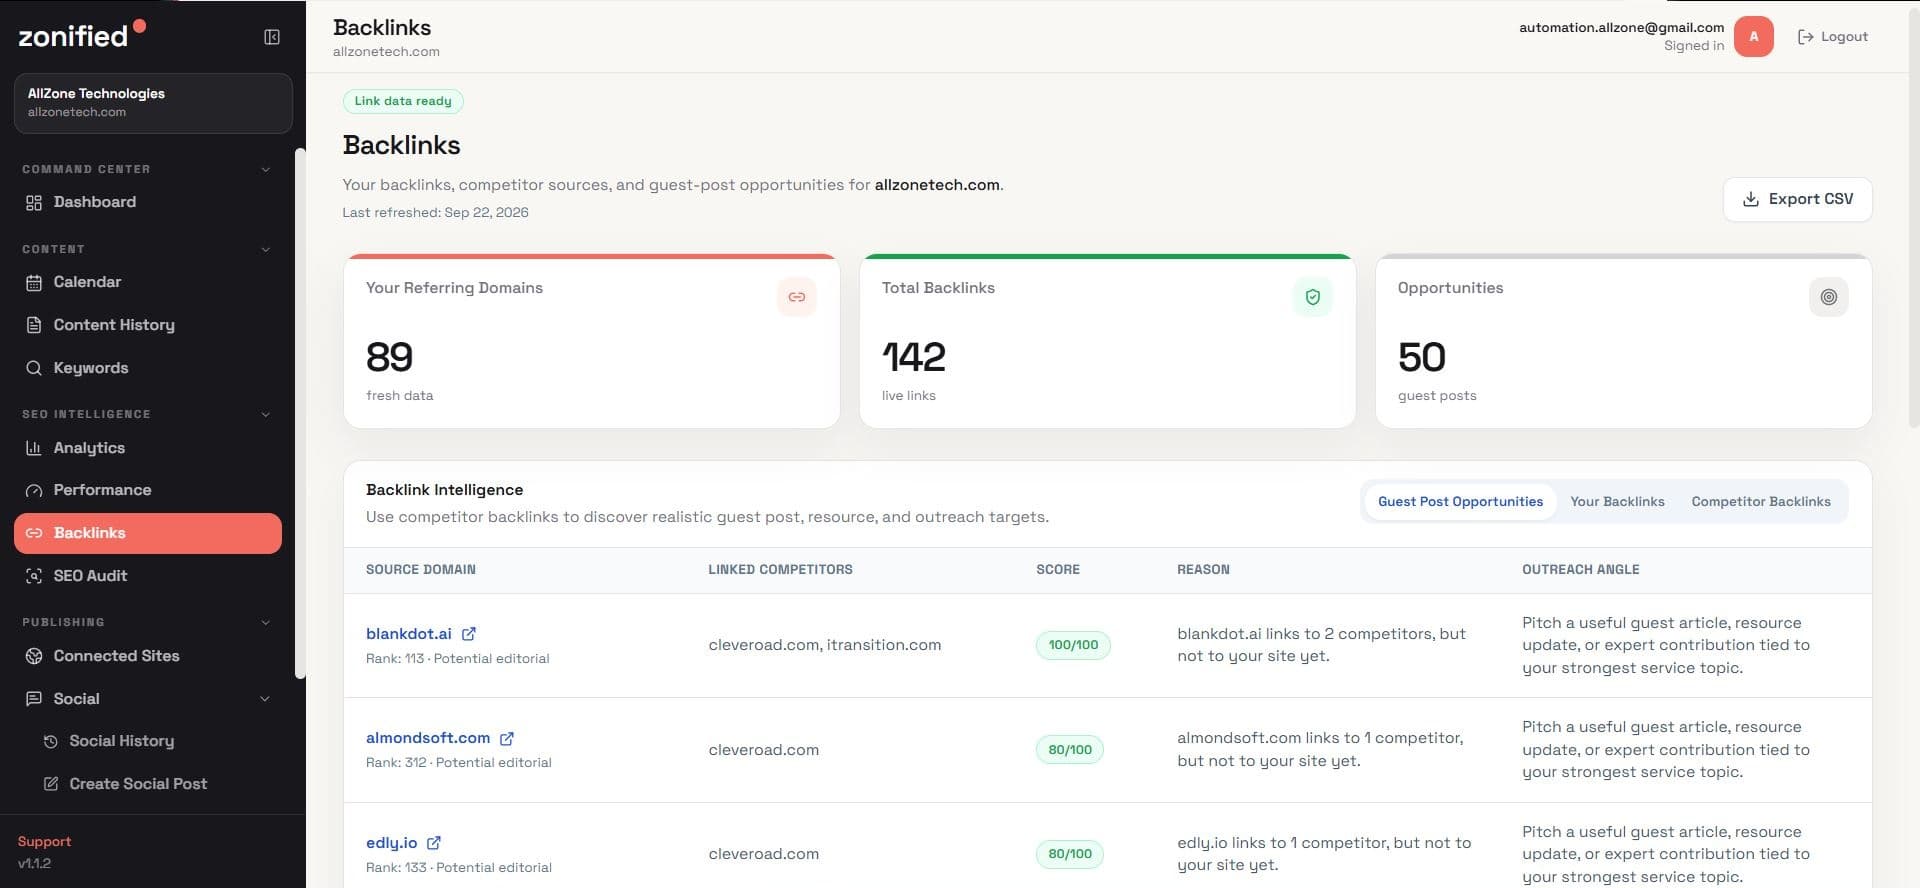Click the Reason column header
Image resolution: width=1920 pixels, height=888 pixels.
click(x=1203, y=570)
